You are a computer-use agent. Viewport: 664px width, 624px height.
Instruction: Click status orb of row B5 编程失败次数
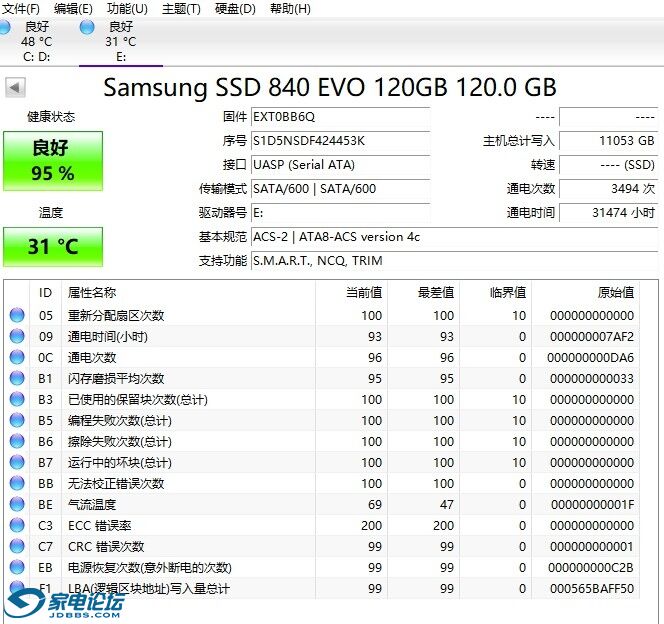click(17, 420)
